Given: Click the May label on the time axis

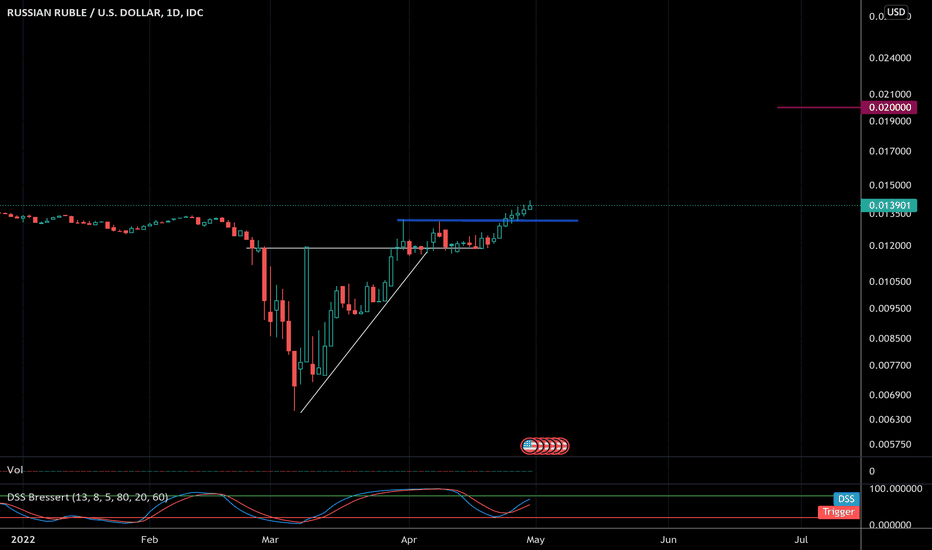Looking at the screenshot, I should [536, 539].
